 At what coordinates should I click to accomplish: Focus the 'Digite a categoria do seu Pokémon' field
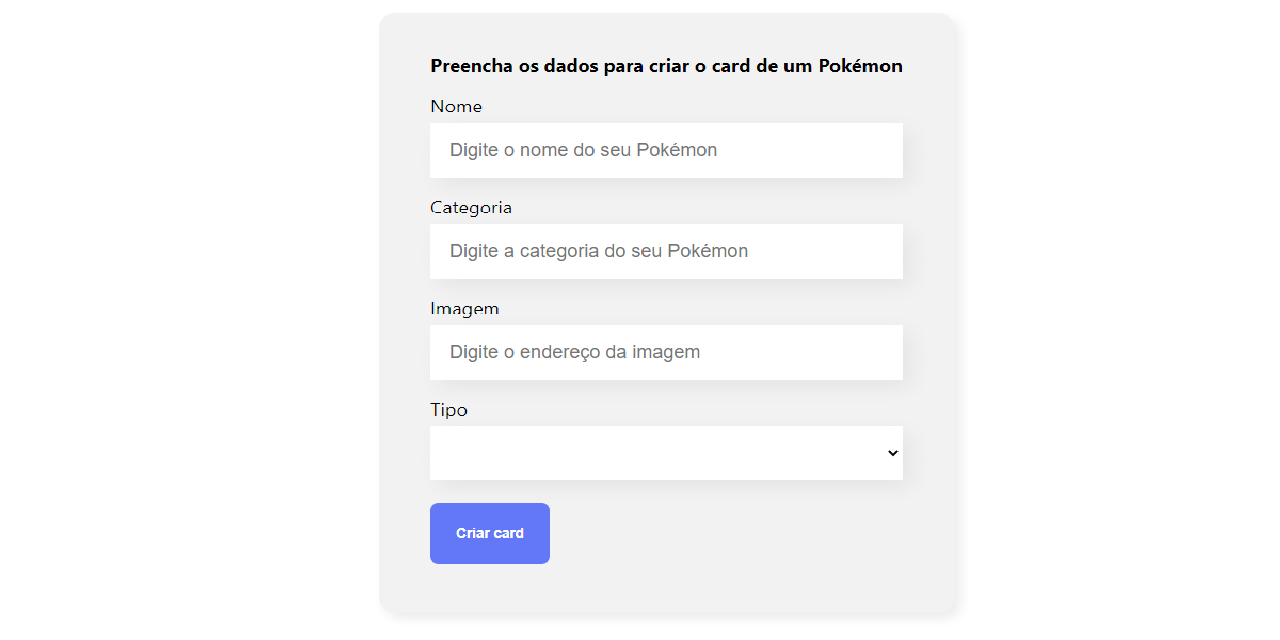pos(666,251)
